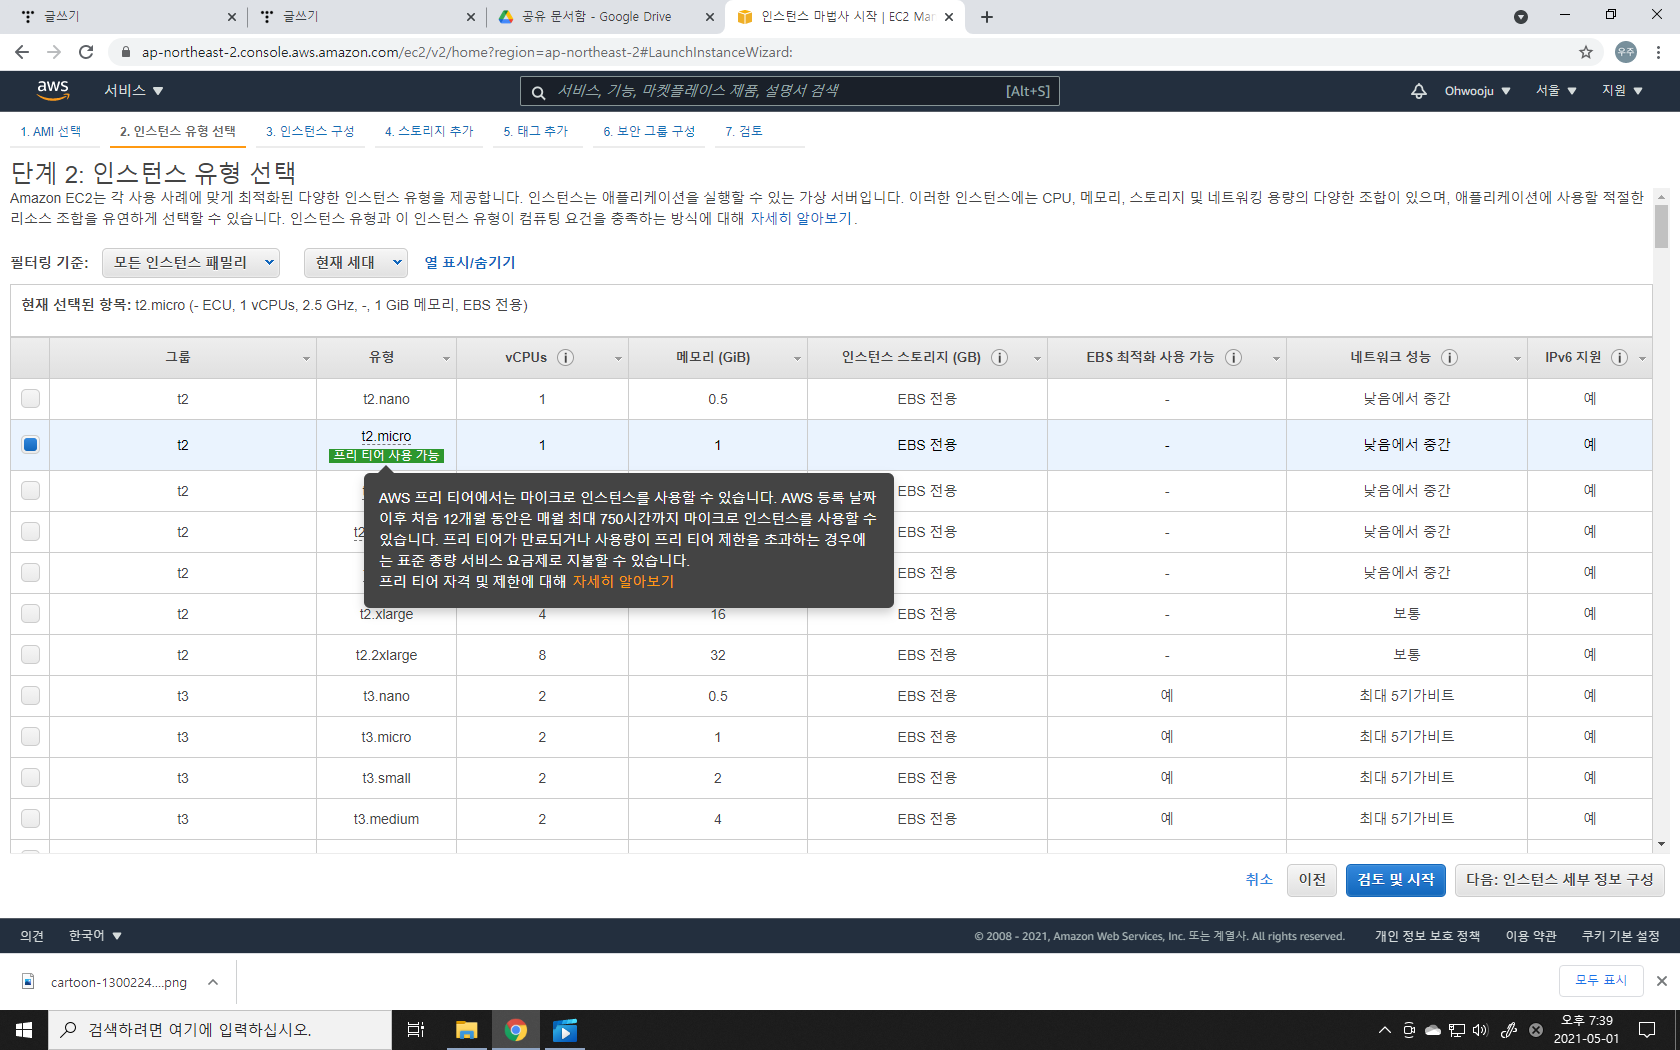This screenshot has width=1680, height=1050.
Task: Click the scroll-down arrow of the table
Action: (x=1661, y=845)
